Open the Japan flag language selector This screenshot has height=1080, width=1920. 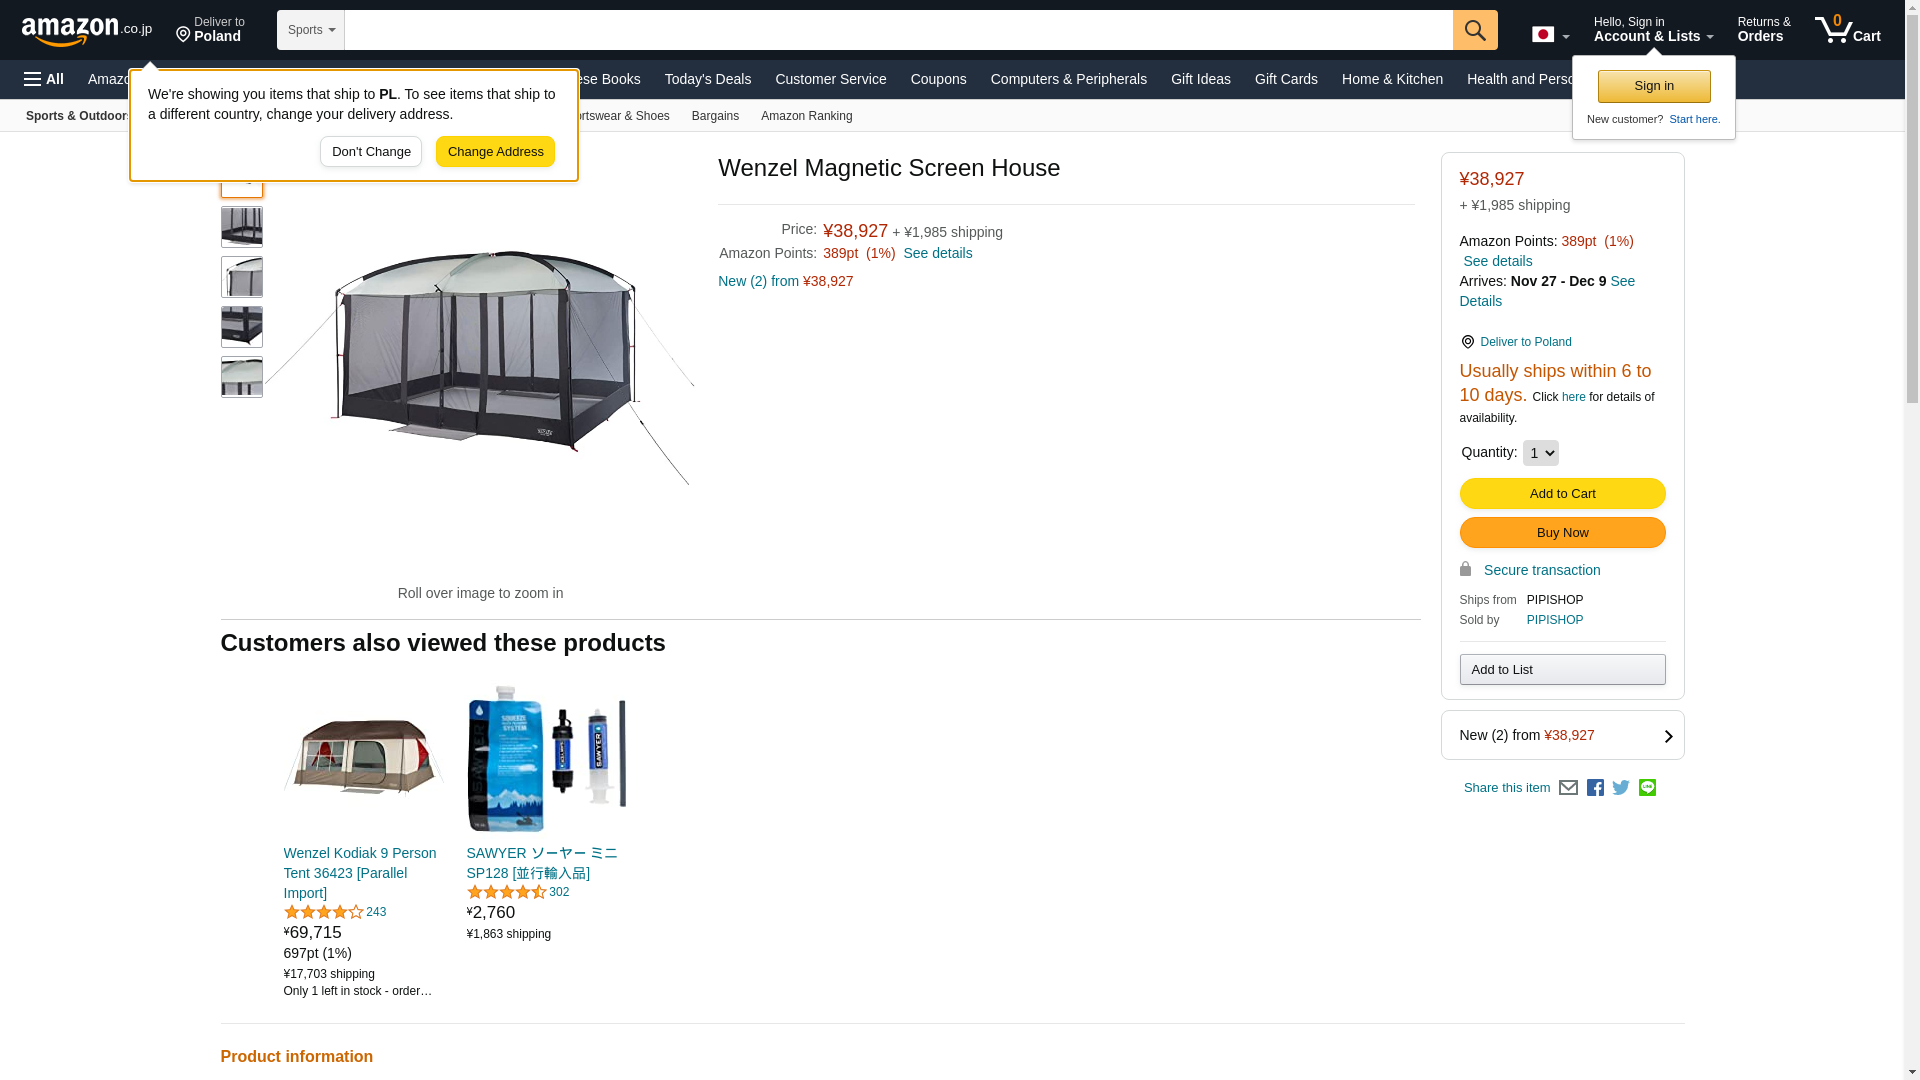[1550, 35]
